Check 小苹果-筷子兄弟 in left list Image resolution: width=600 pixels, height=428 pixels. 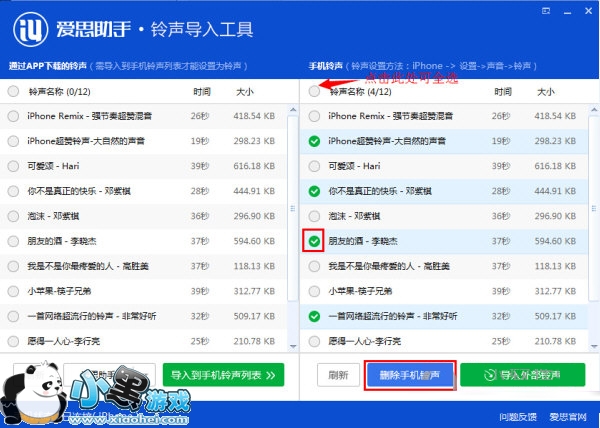tap(13, 291)
